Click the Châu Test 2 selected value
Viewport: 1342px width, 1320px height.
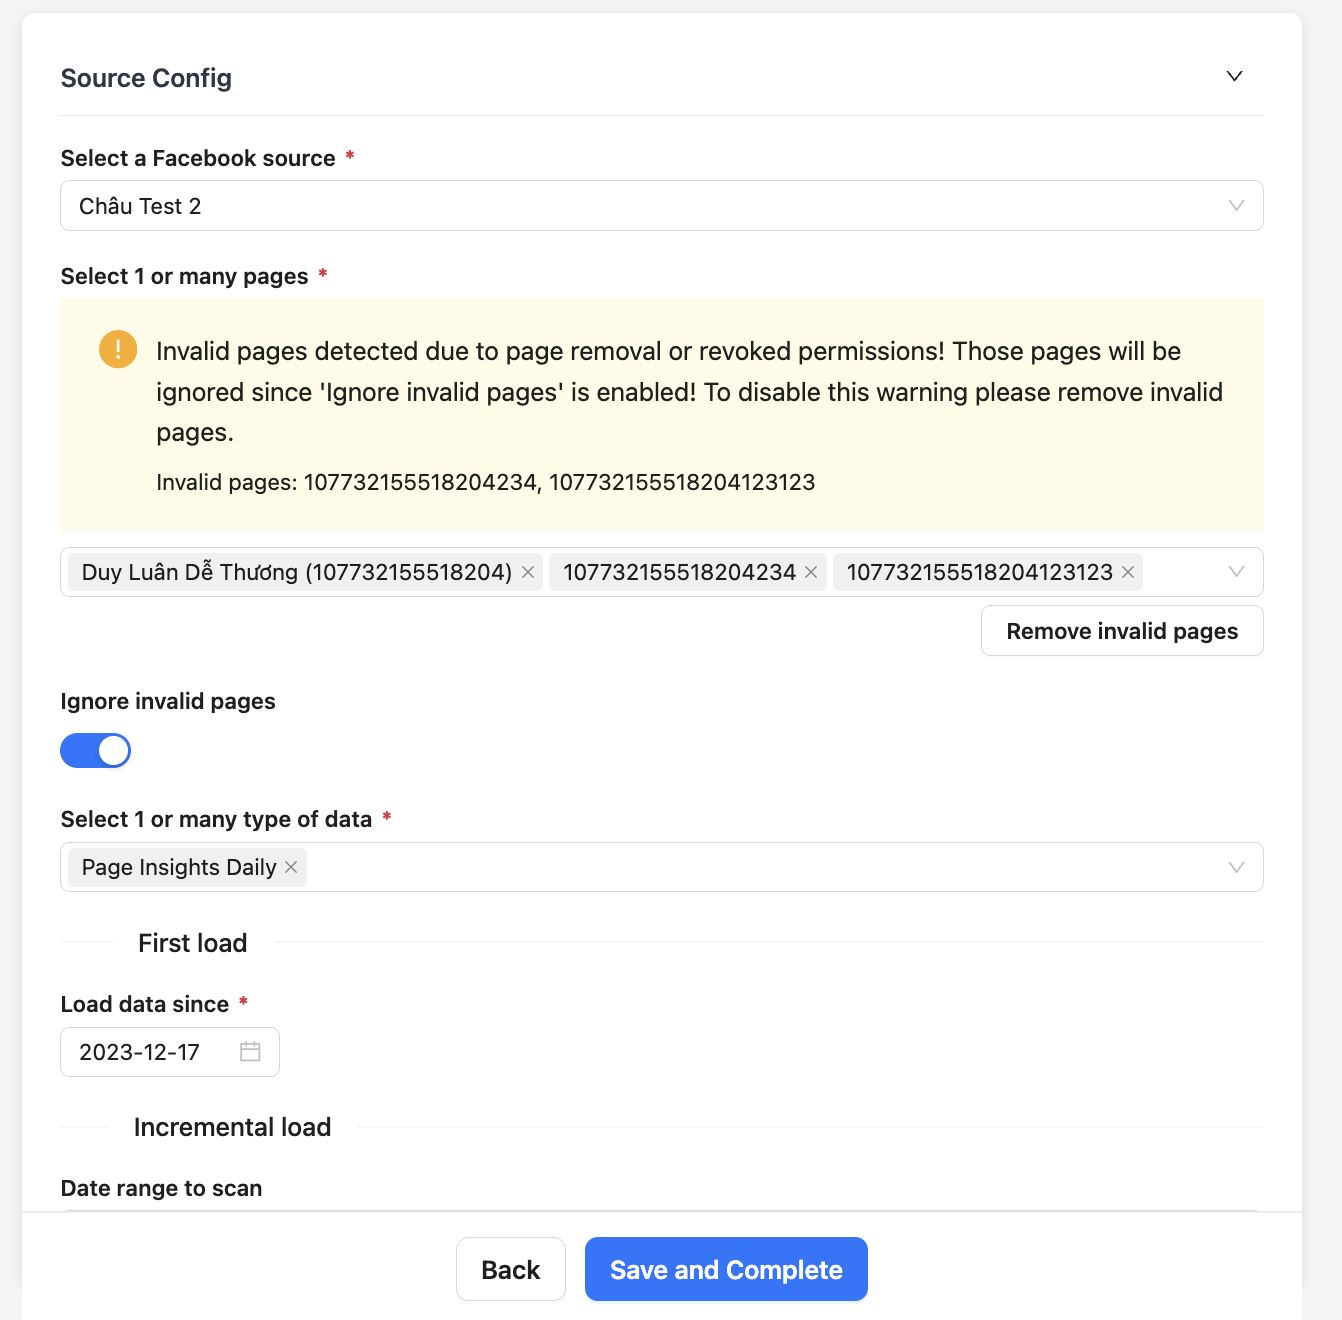(140, 206)
